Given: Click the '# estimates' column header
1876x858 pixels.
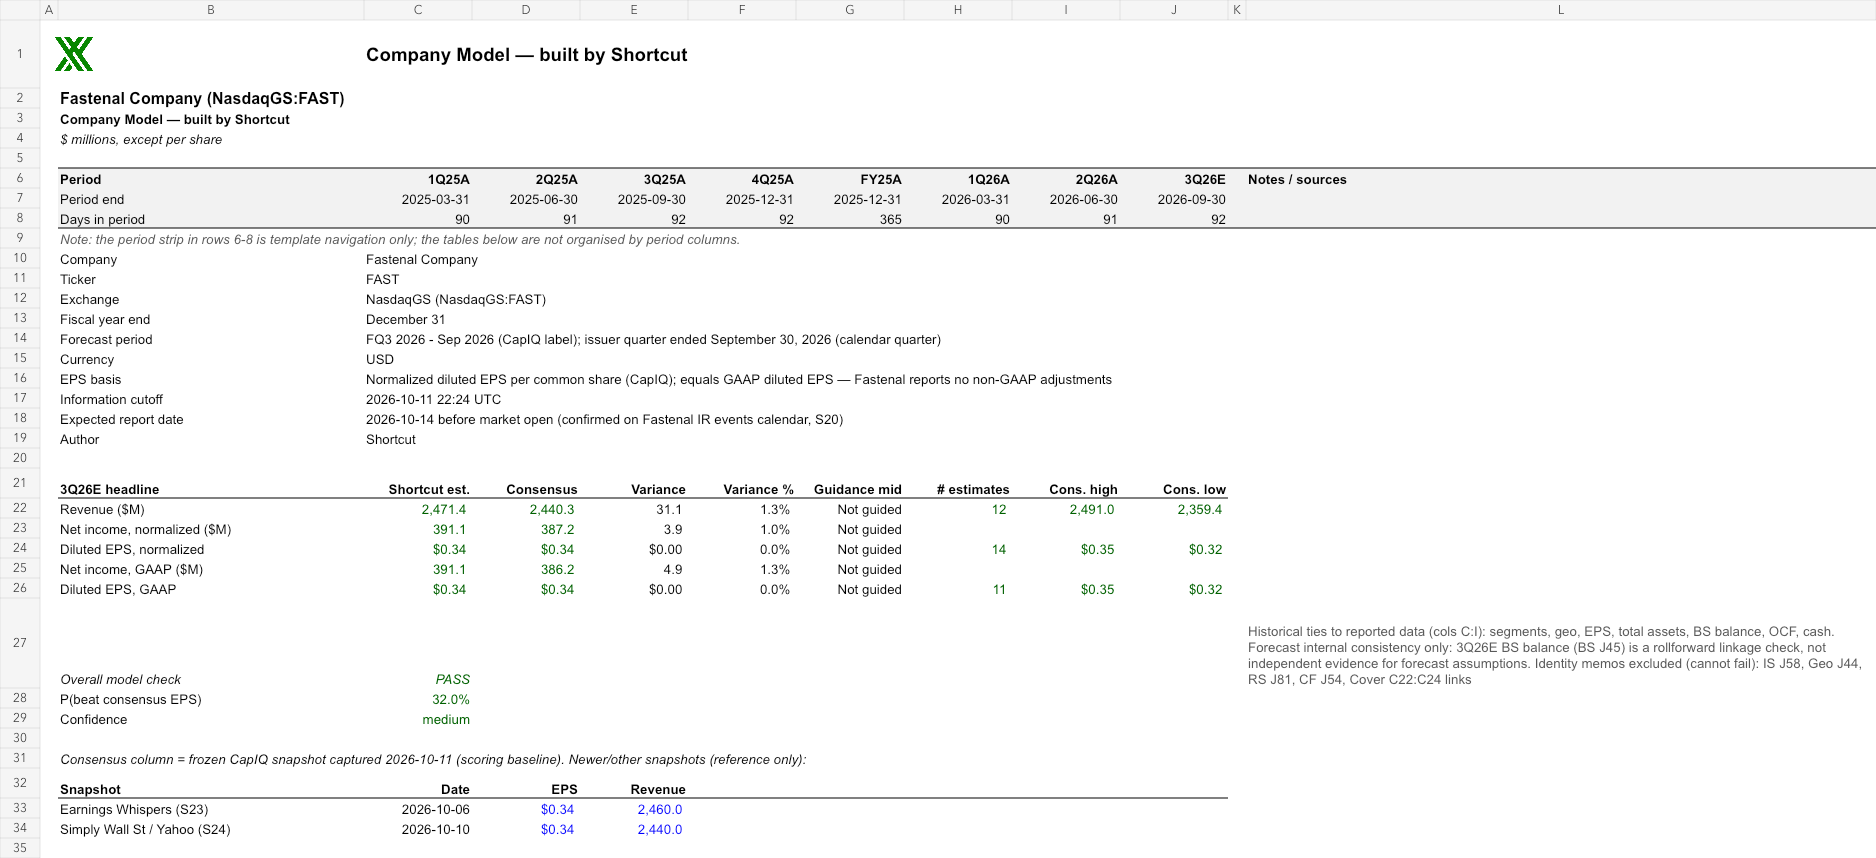Looking at the screenshot, I should 973,490.
